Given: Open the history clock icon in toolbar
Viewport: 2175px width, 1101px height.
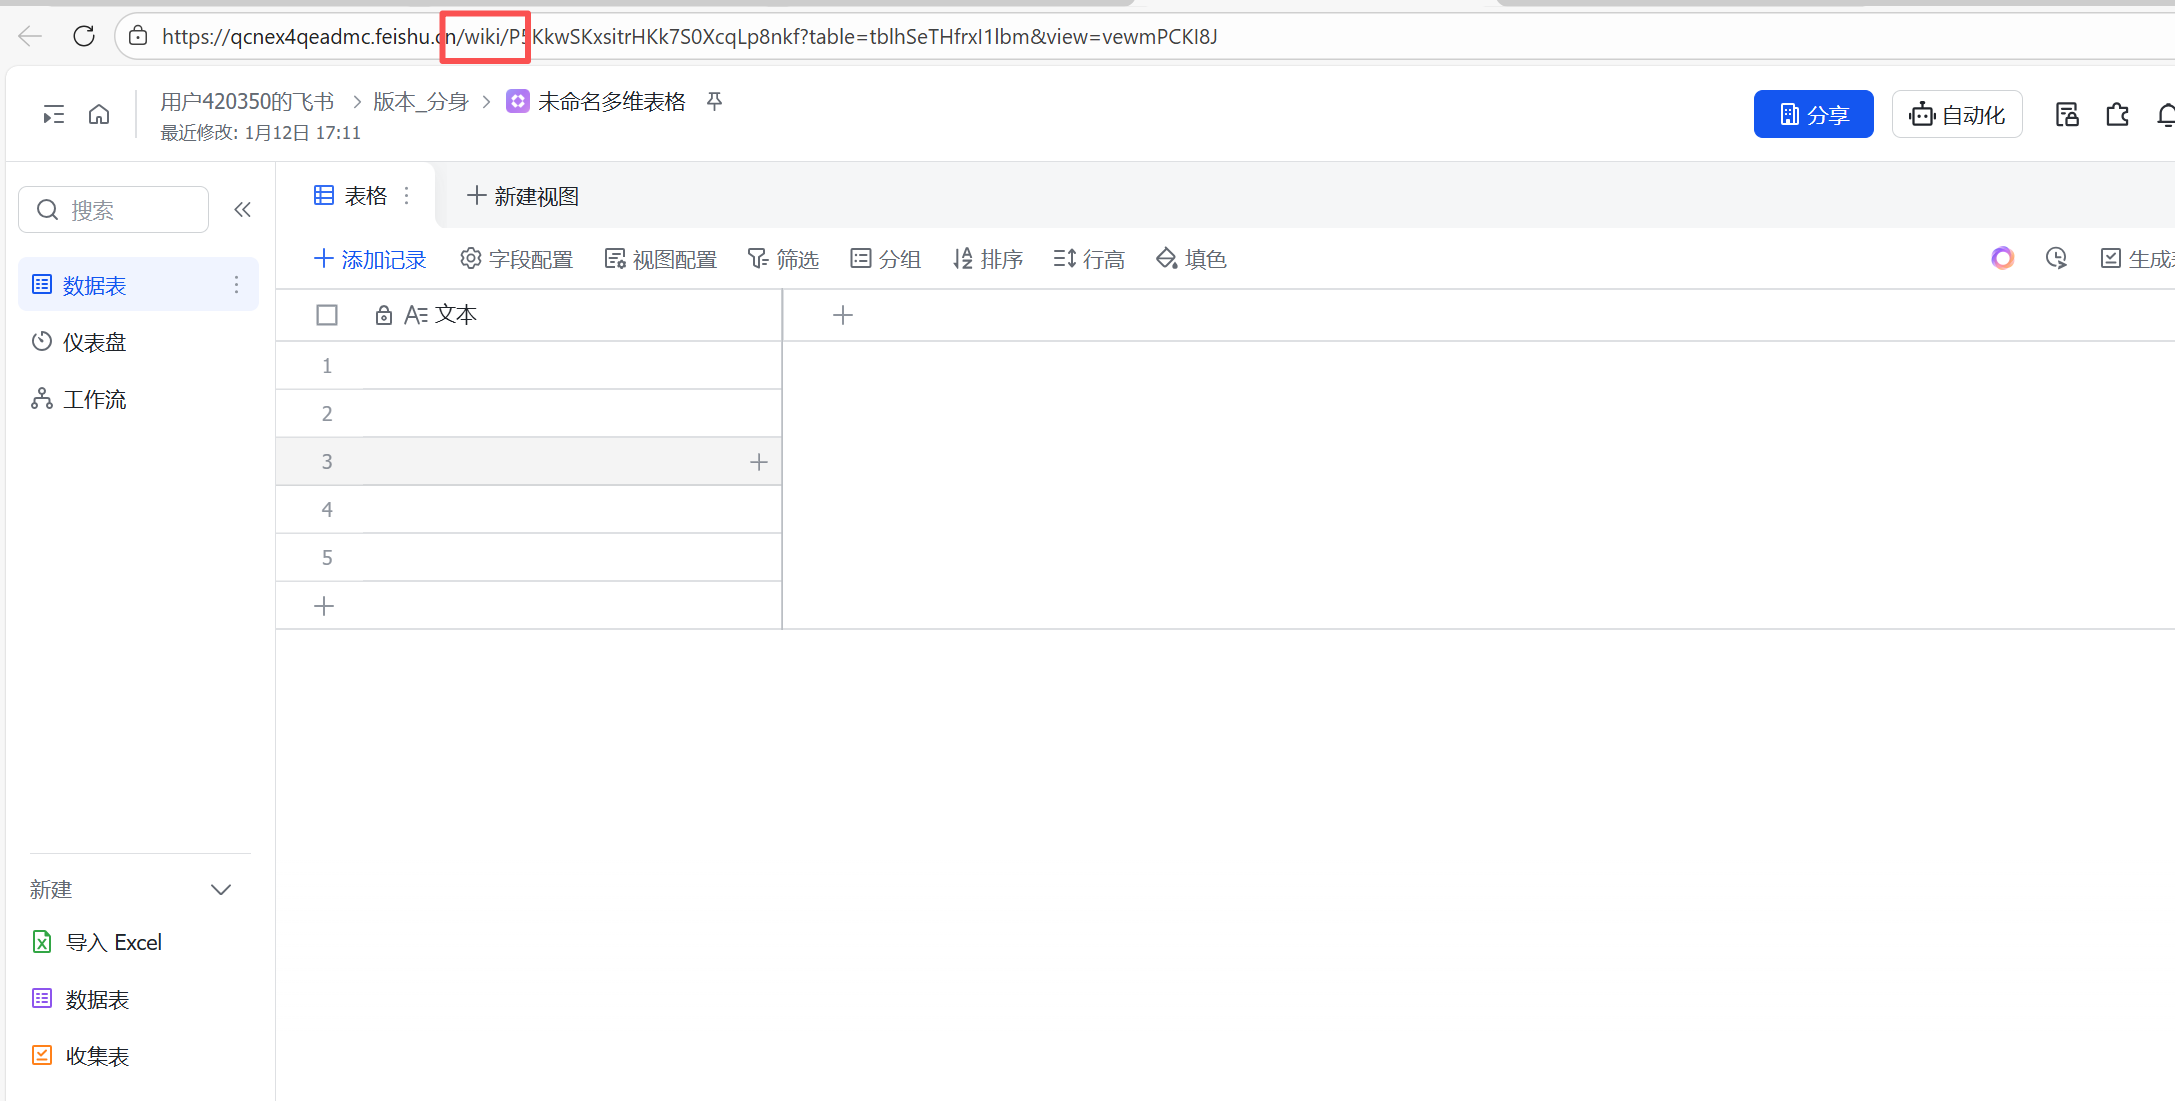Looking at the screenshot, I should 2056,259.
